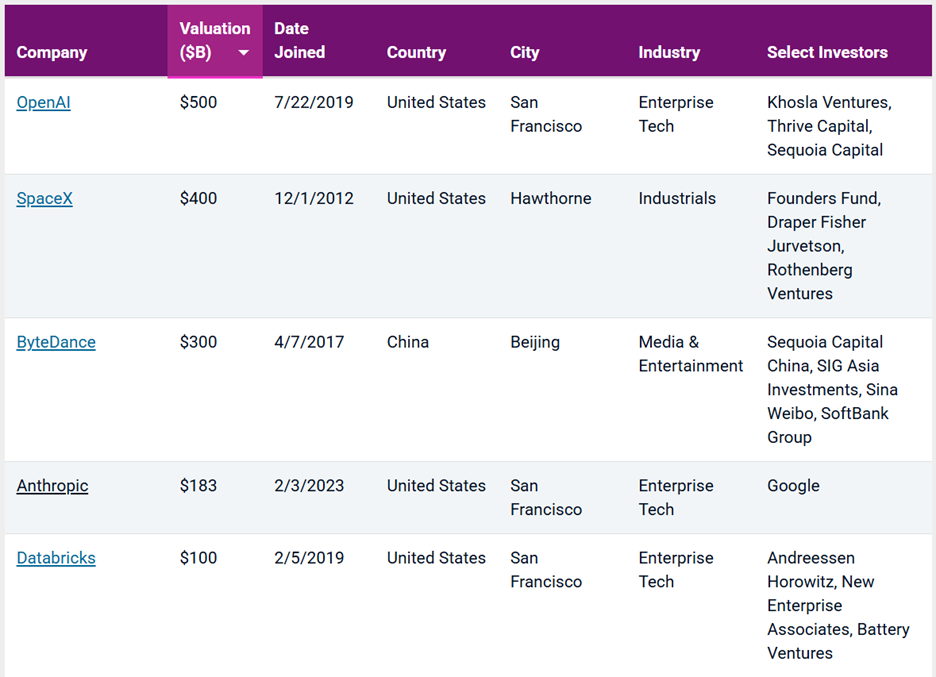The height and width of the screenshot is (677, 936).
Task: Click the Select Investors column header
Action: (827, 52)
